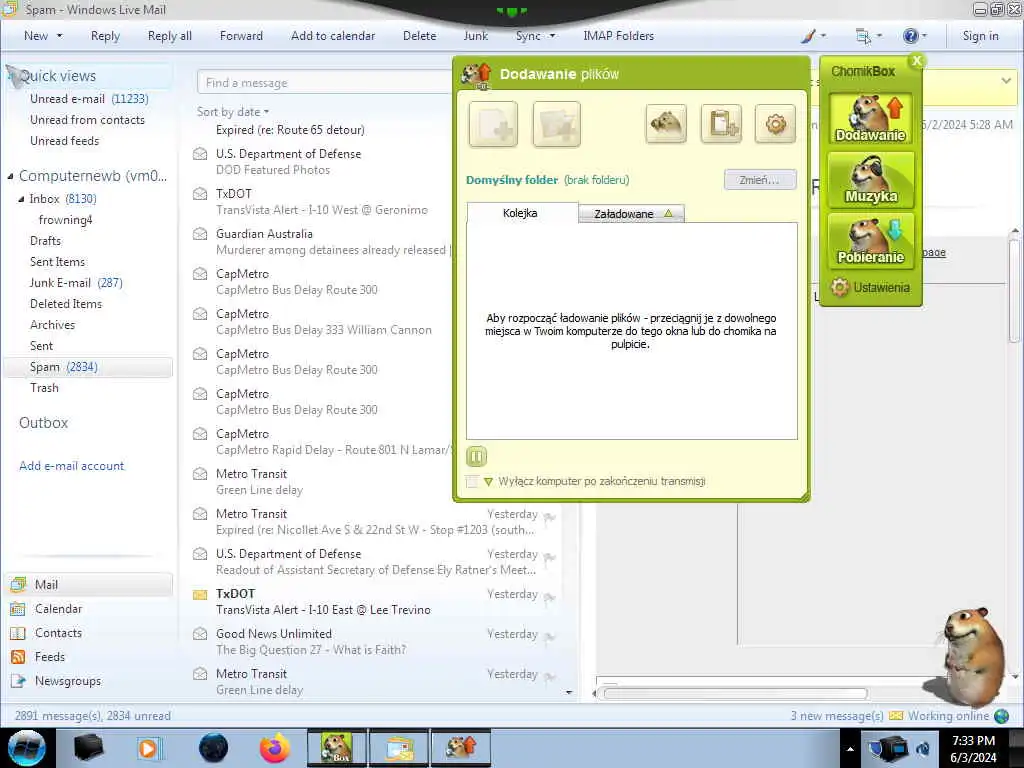Click Forward in the toolbar
This screenshot has height=768, width=1024.
pos(241,36)
